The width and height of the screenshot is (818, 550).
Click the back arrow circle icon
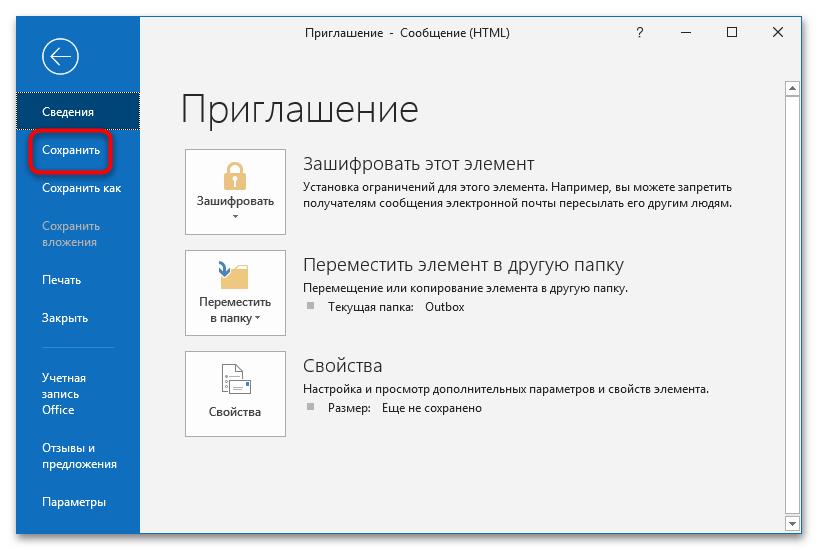pyautogui.click(x=60, y=58)
